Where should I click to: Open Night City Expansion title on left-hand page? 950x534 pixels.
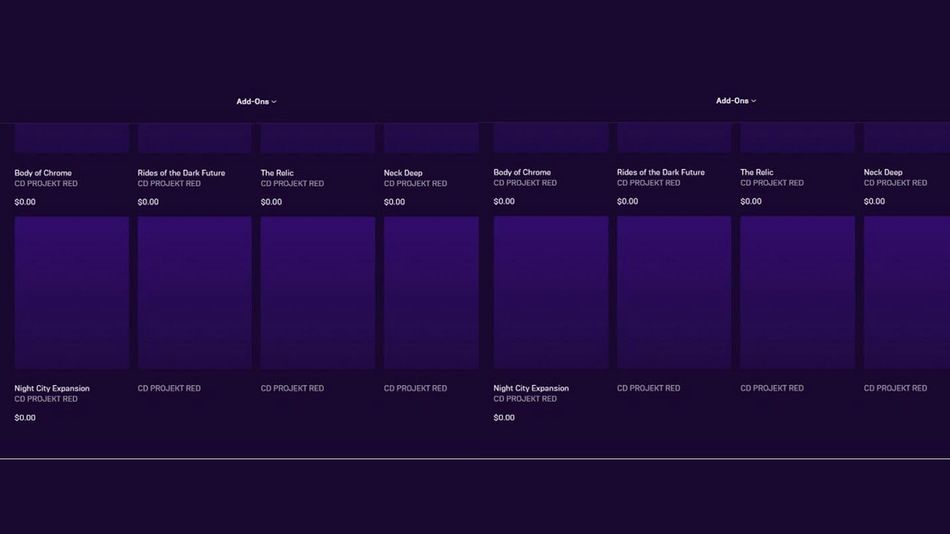[x=51, y=388]
